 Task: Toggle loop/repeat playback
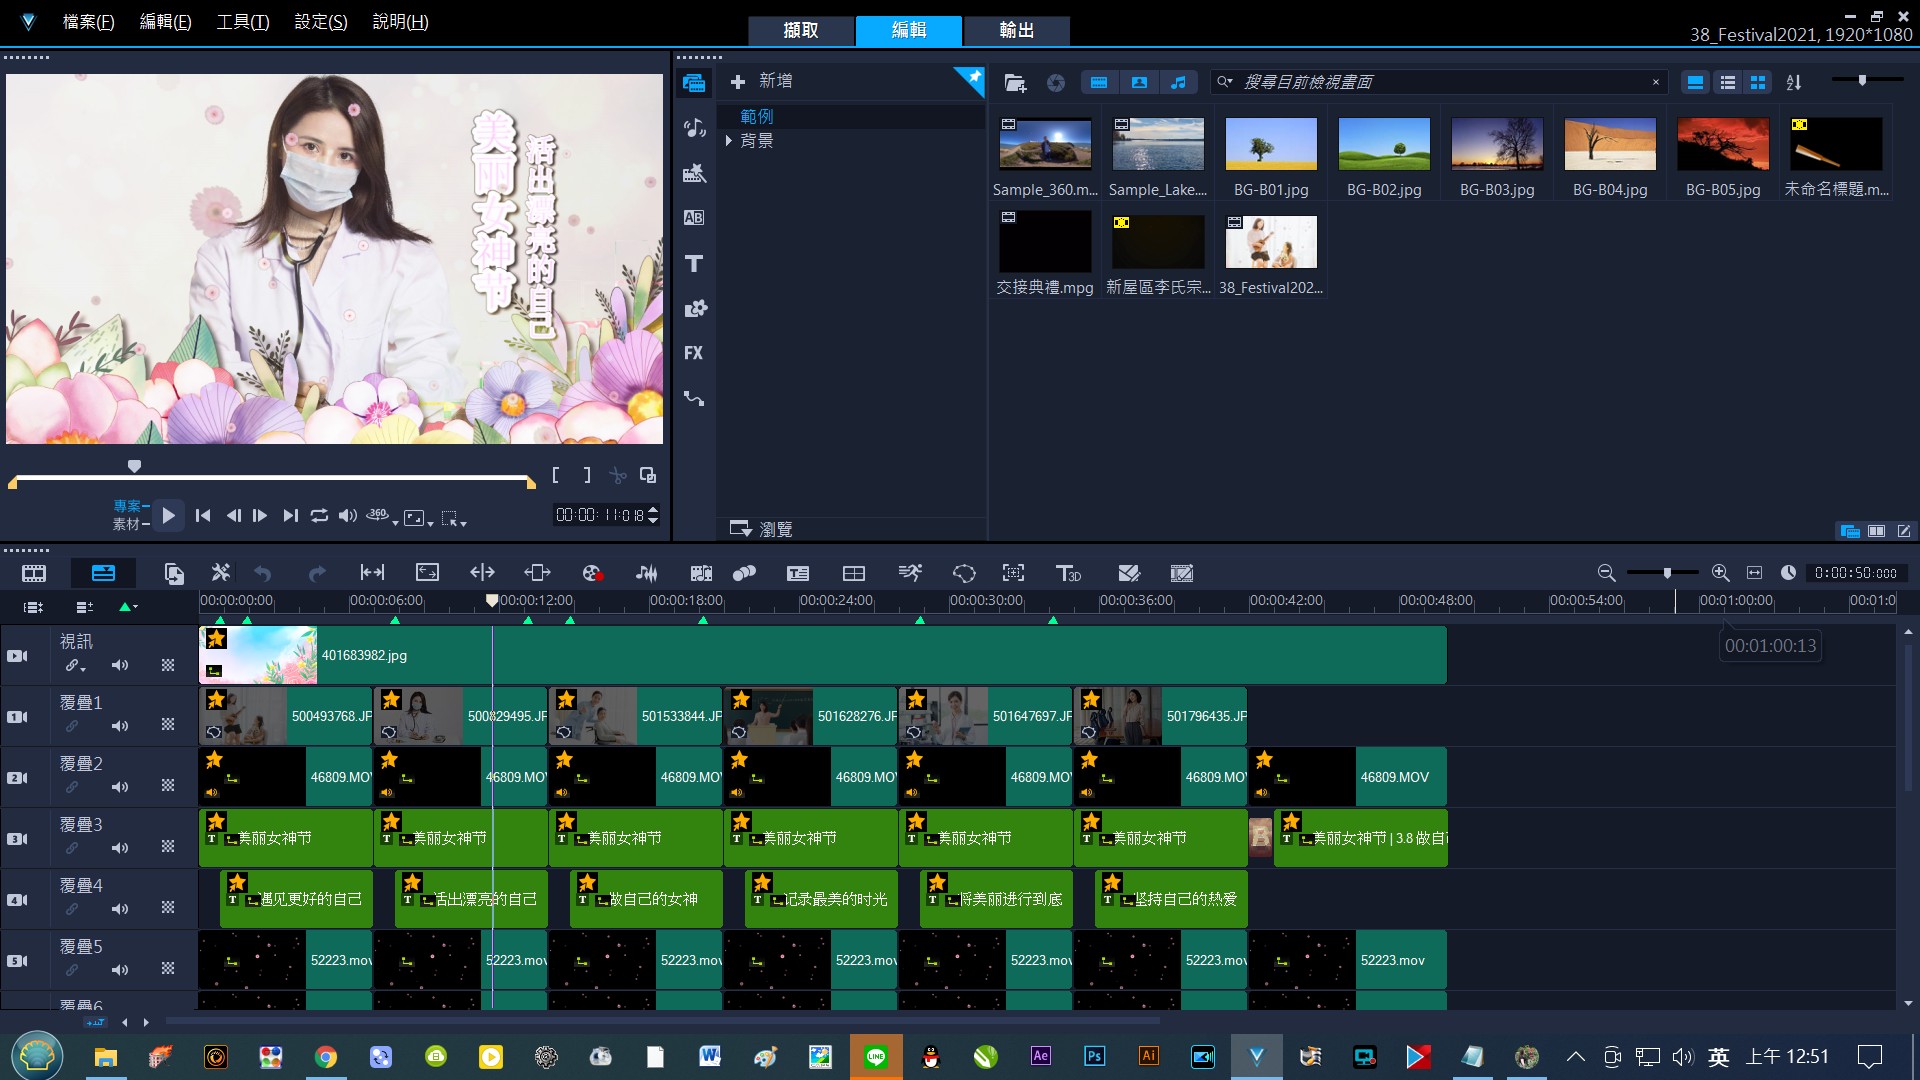pos(319,515)
